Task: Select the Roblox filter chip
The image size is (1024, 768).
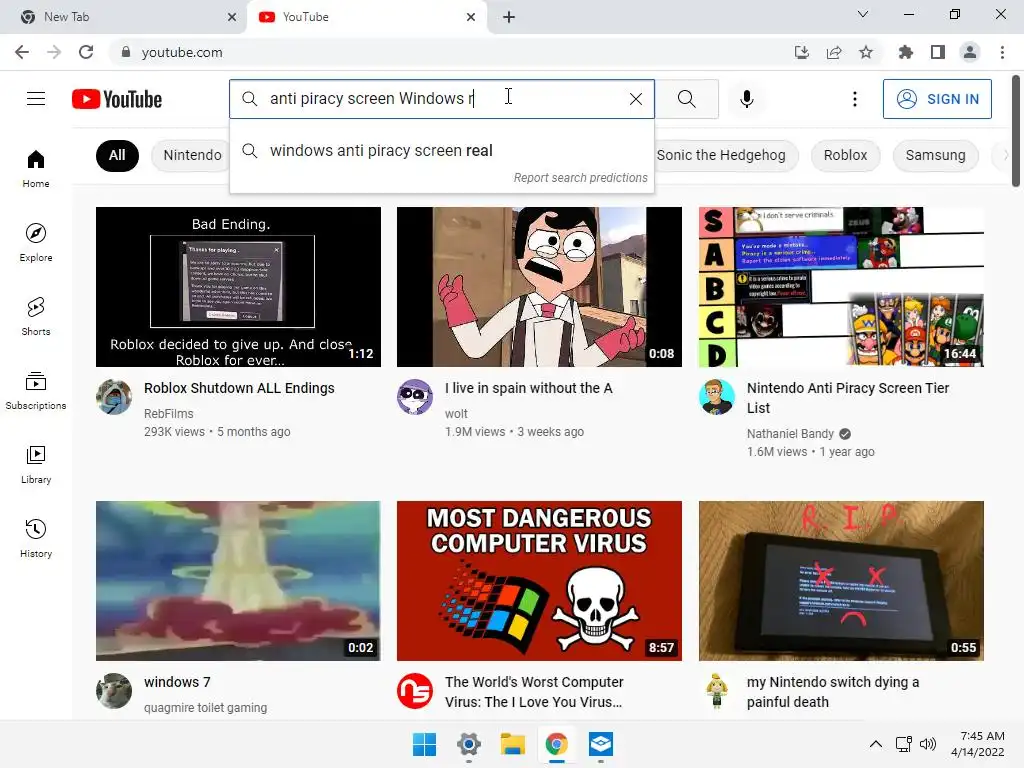Action: coord(845,155)
